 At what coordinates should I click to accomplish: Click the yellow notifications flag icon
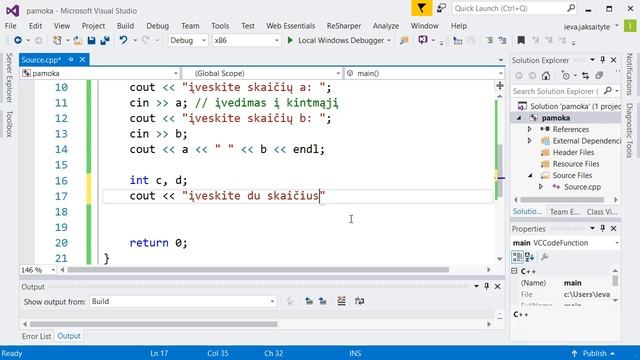tap(421, 9)
